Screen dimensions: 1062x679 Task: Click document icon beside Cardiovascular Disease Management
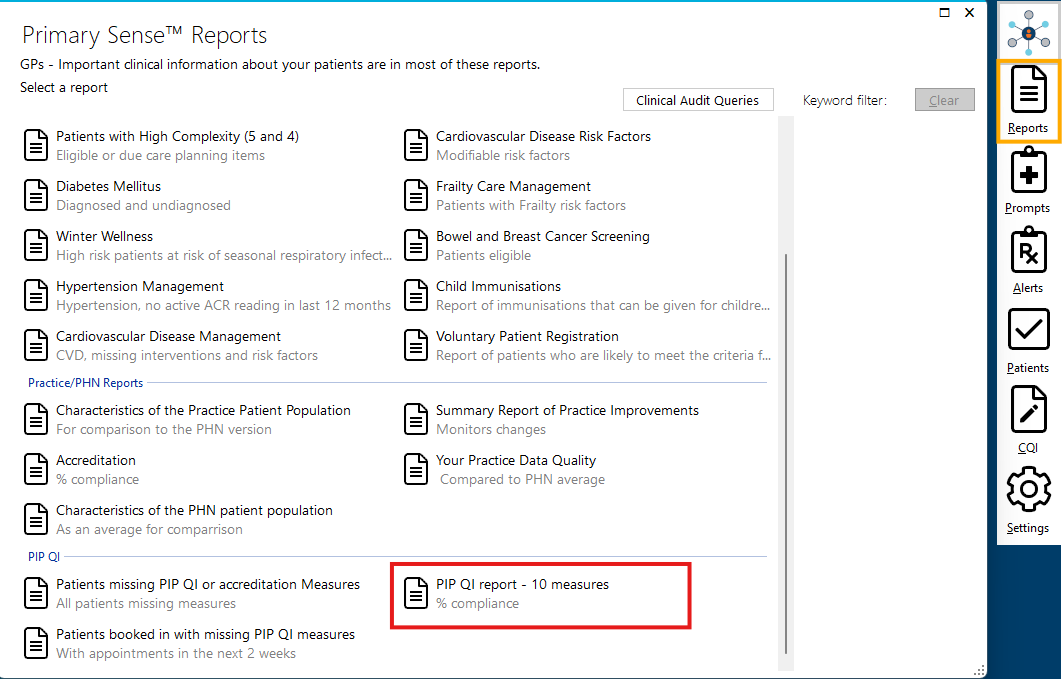click(36, 346)
